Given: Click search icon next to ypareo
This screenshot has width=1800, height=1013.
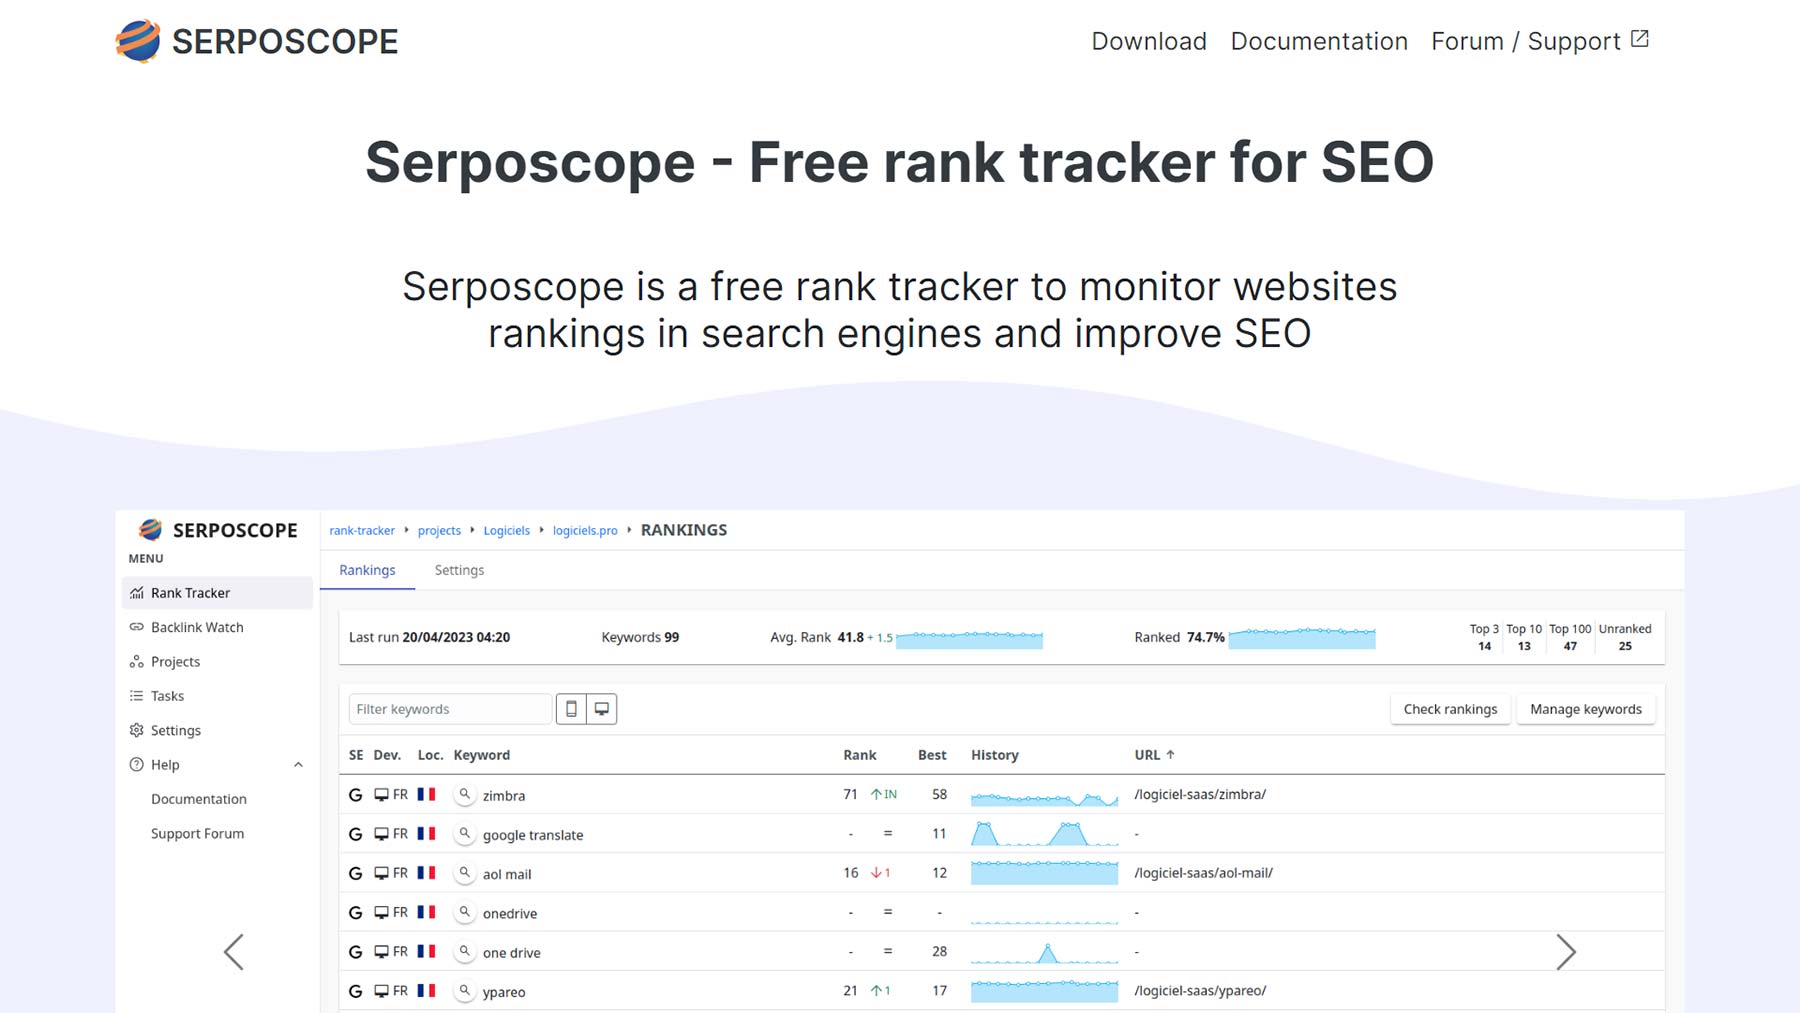Looking at the screenshot, I should pos(464,991).
